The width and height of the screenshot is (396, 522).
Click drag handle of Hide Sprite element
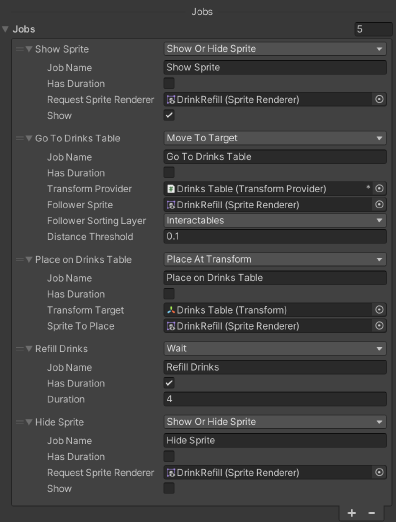[20, 422]
